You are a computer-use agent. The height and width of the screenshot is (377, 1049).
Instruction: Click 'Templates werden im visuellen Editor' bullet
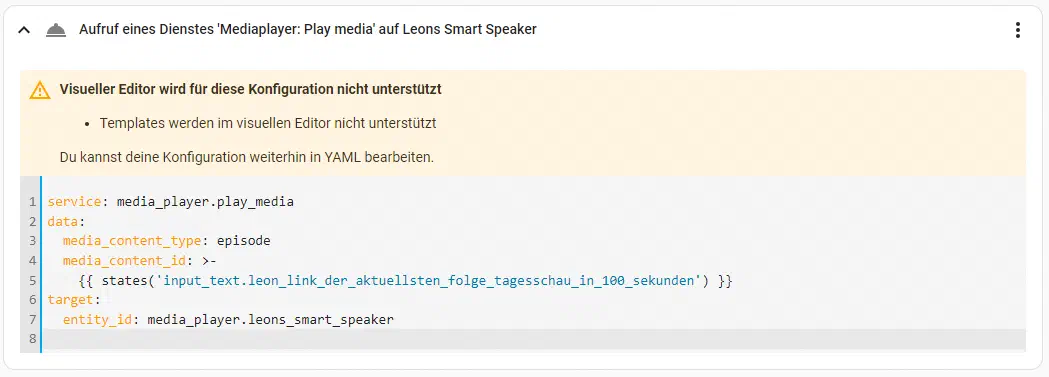click(x=268, y=123)
